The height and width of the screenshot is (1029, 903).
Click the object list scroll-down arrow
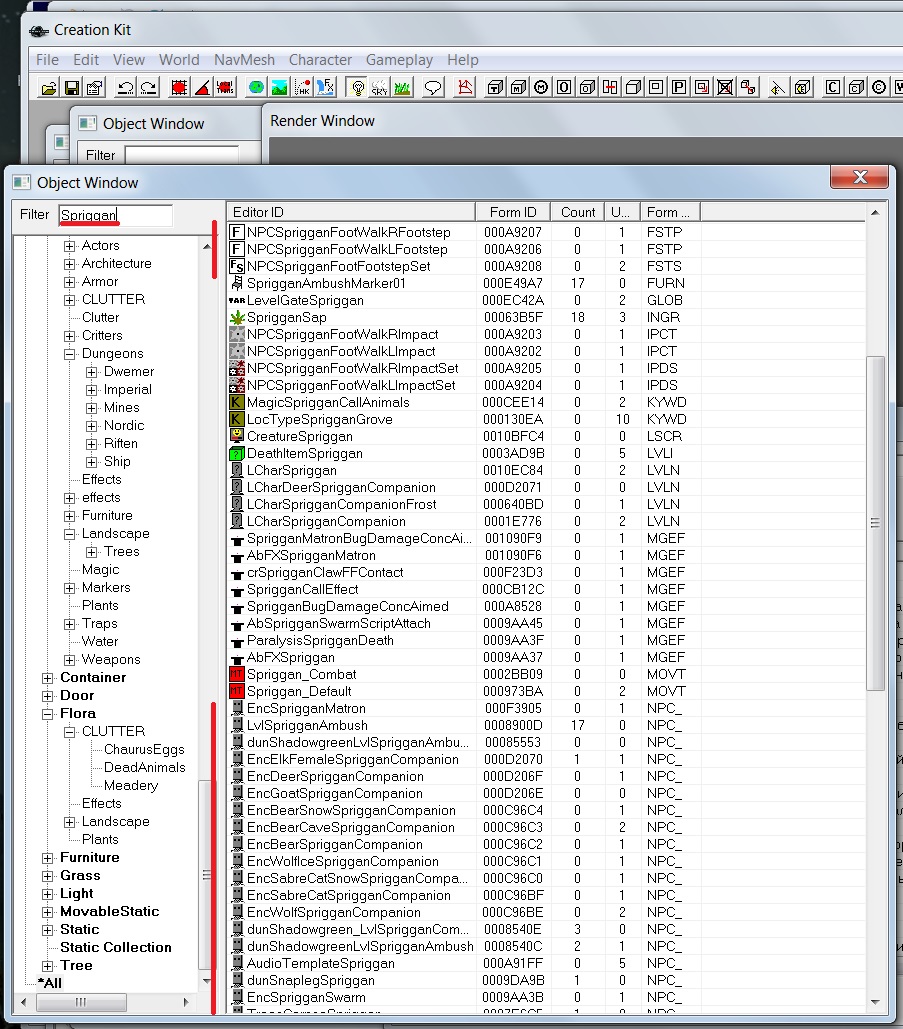click(875, 1001)
